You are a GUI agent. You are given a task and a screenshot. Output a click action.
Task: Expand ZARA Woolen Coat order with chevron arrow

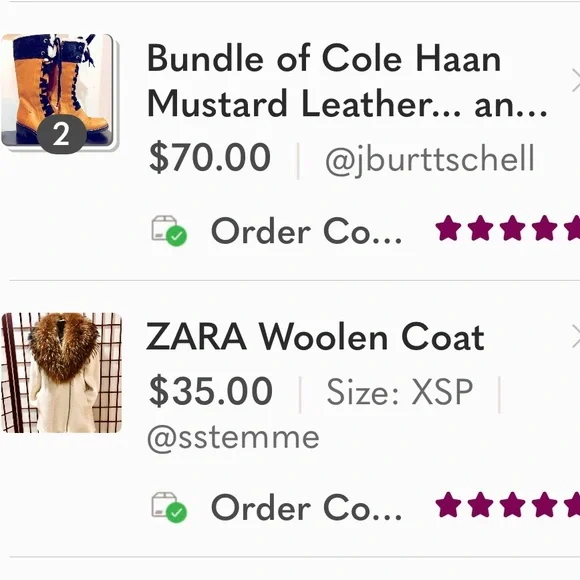click(x=575, y=336)
